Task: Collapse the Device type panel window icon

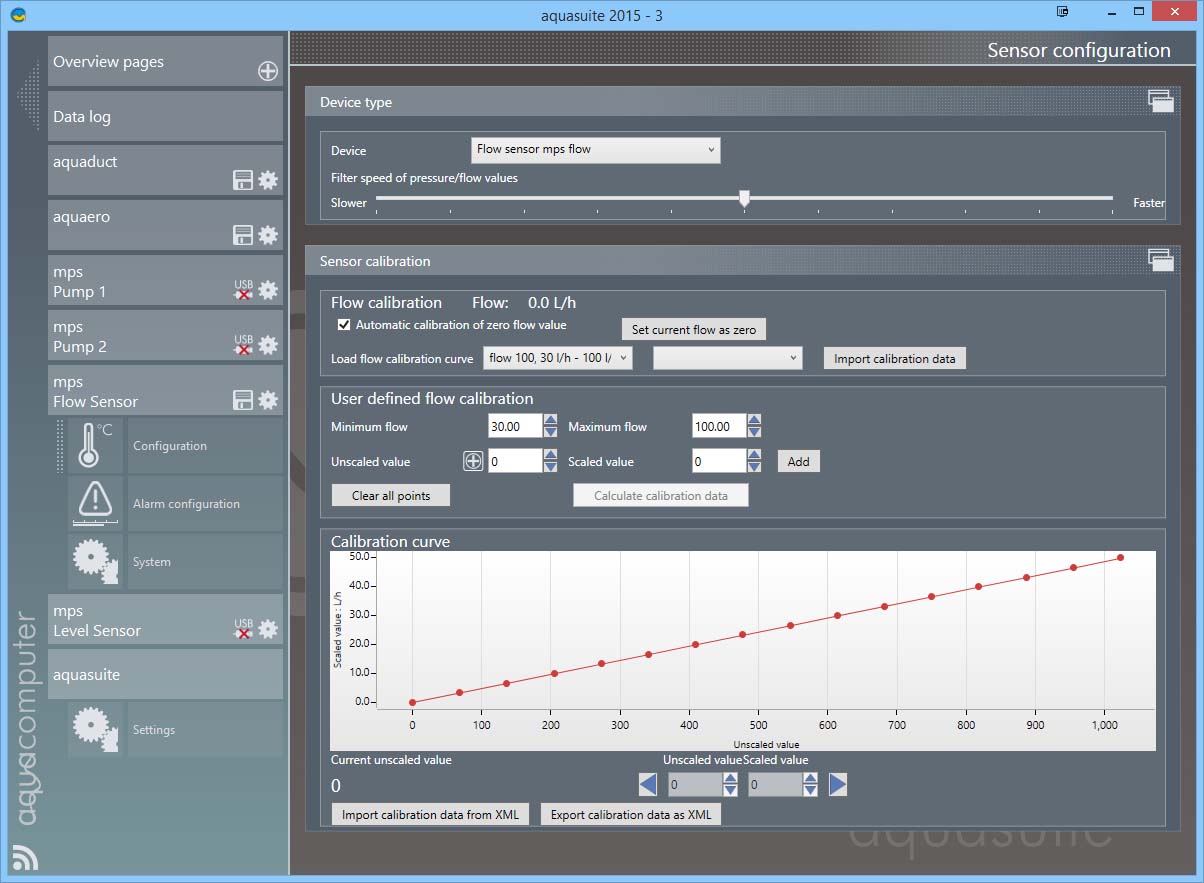Action: pos(1160,100)
